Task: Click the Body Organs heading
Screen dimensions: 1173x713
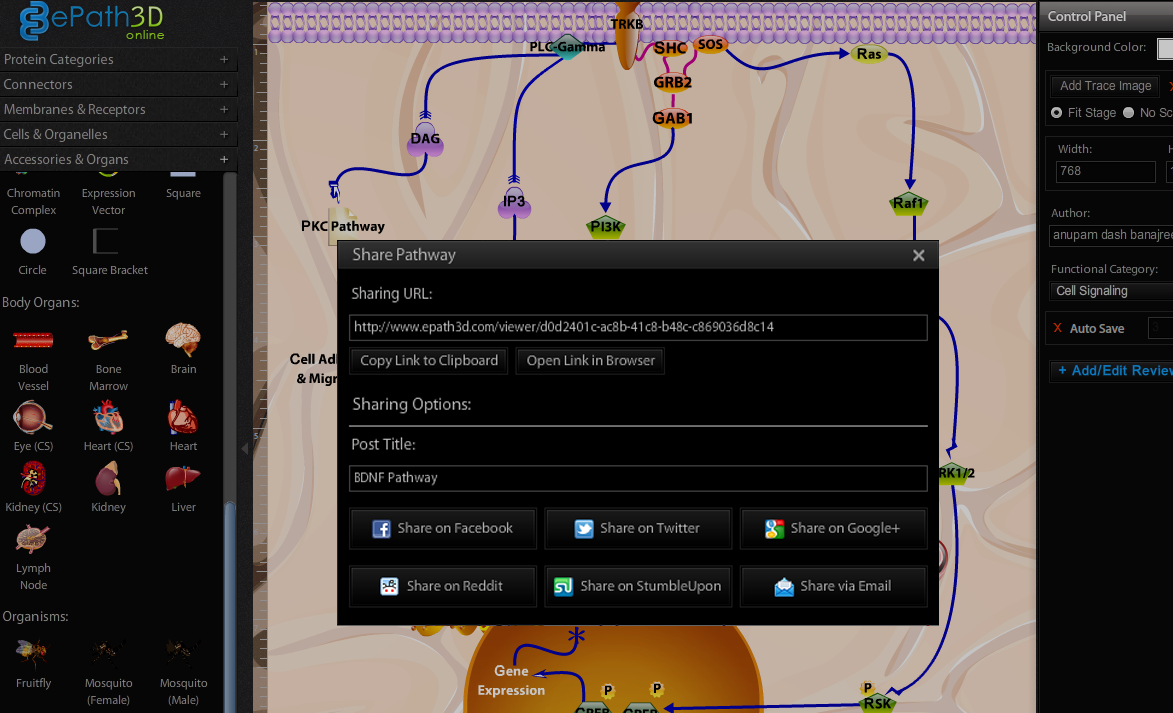Action: [40, 303]
